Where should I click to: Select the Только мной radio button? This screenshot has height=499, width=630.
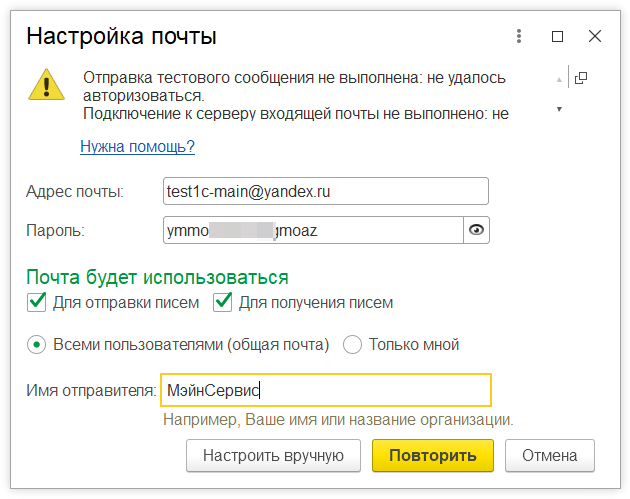point(352,344)
